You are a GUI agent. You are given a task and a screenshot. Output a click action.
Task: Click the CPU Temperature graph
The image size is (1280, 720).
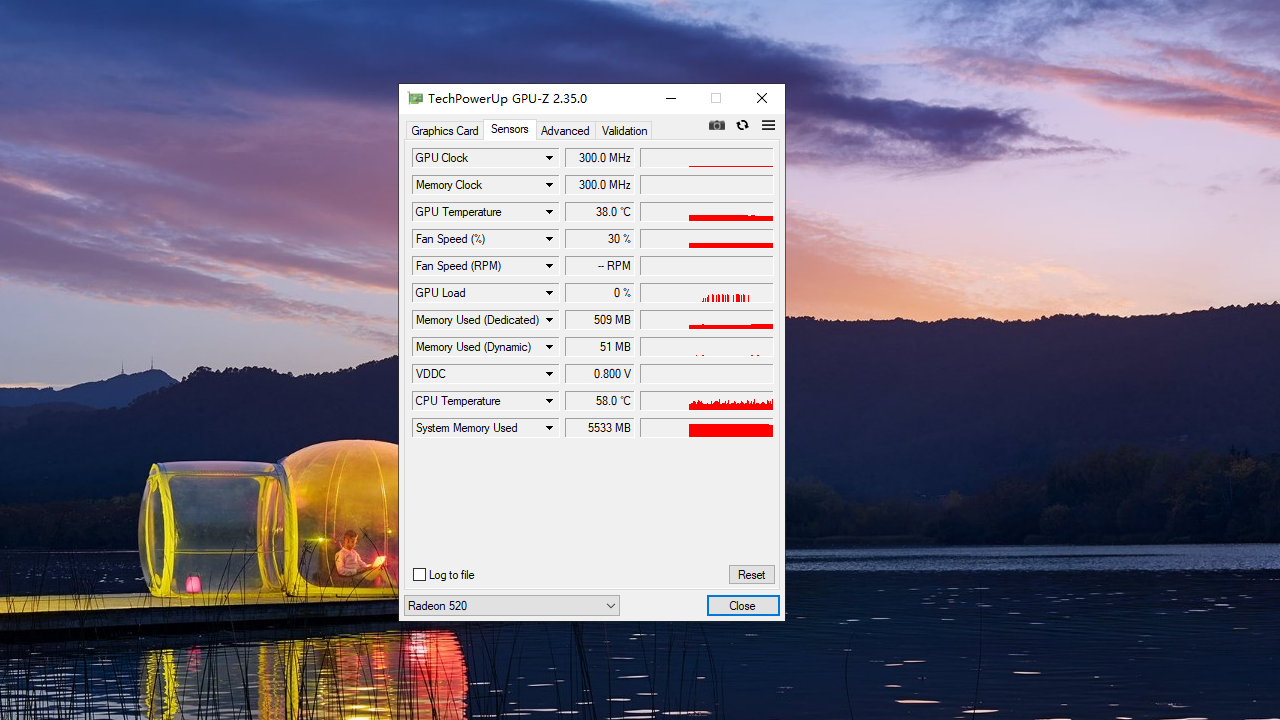click(x=706, y=400)
